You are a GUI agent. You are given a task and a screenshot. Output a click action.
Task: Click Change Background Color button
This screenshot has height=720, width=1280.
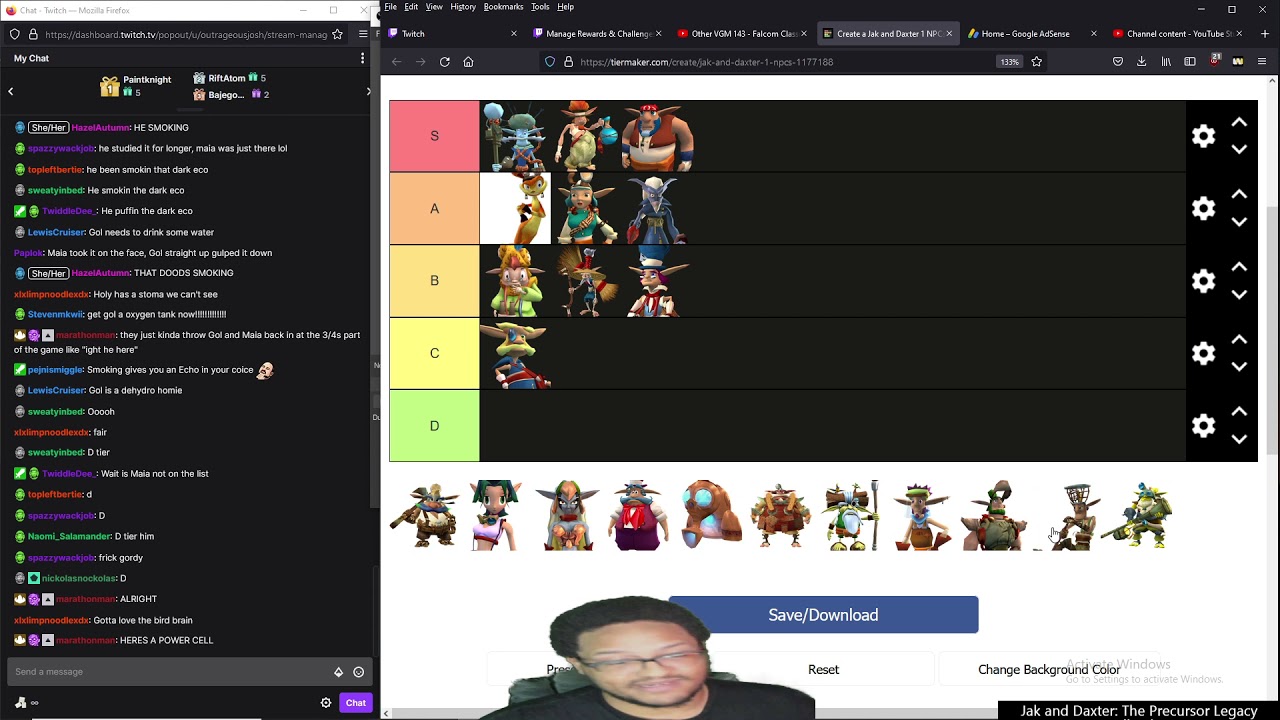(1048, 670)
